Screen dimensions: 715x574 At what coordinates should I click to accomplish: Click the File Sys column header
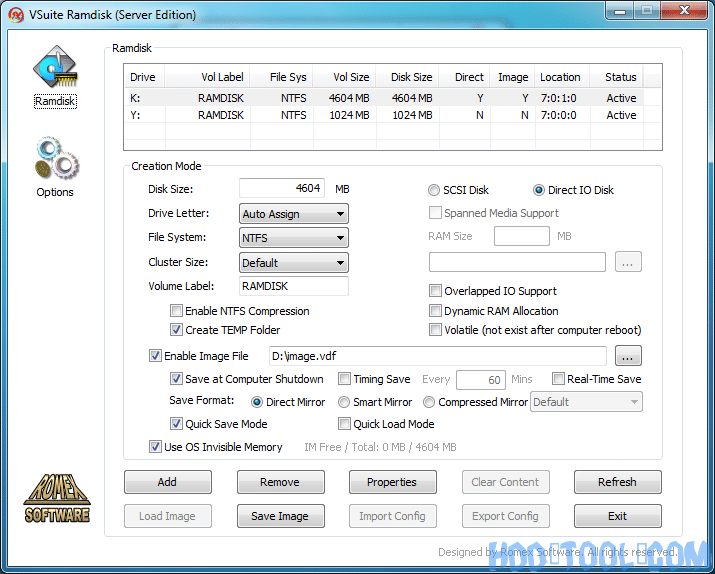[x=281, y=77]
